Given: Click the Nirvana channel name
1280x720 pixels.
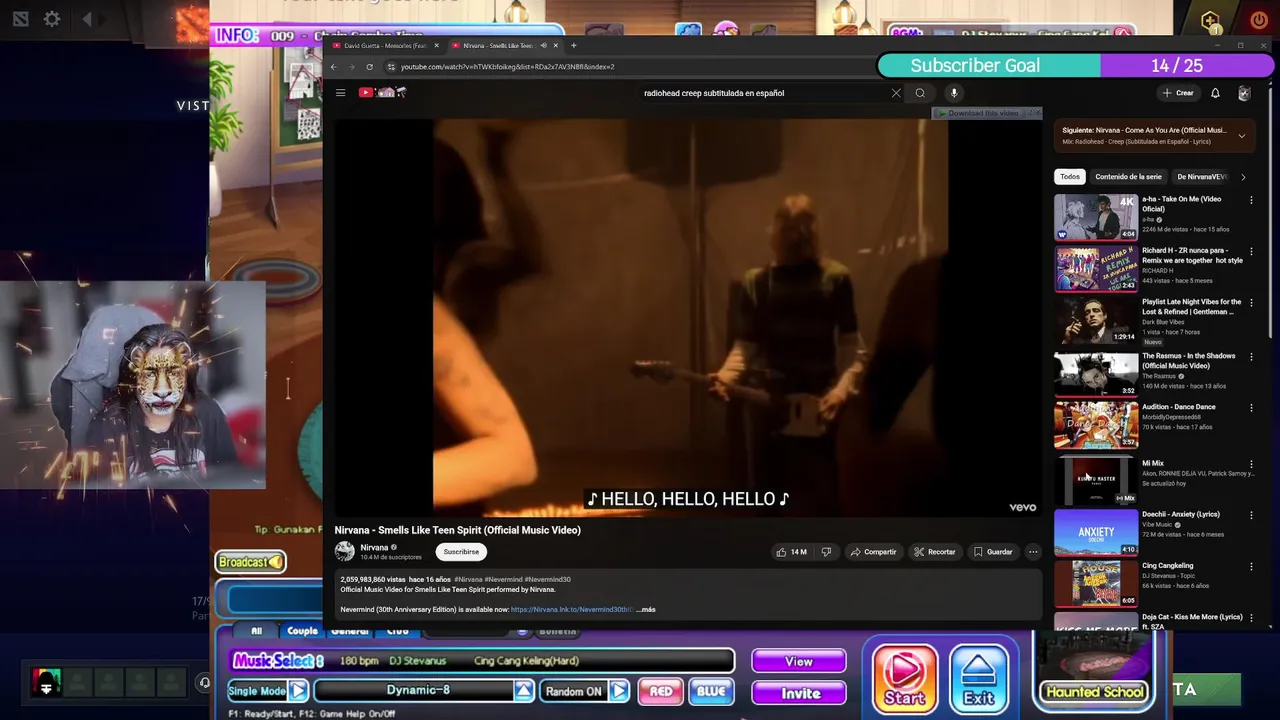Looking at the screenshot, I should pyautogui.click(x=374, y=547).
